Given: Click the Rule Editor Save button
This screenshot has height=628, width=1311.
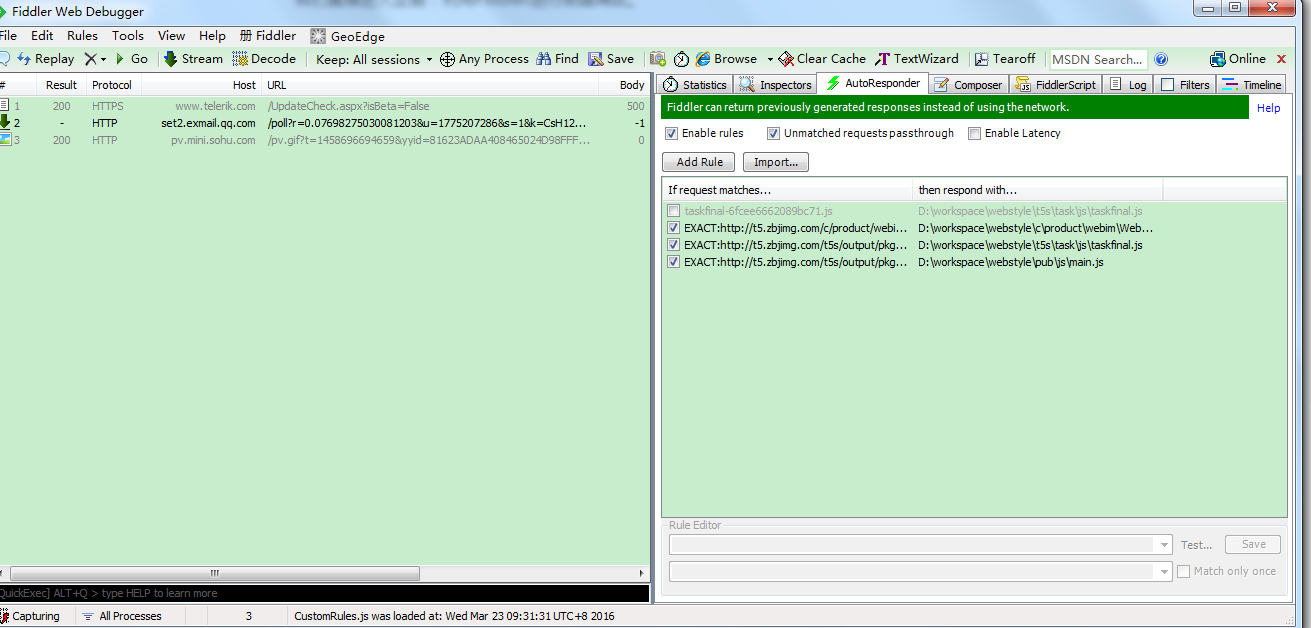Looking at the screenshot, I should (x=1253, y=545).
